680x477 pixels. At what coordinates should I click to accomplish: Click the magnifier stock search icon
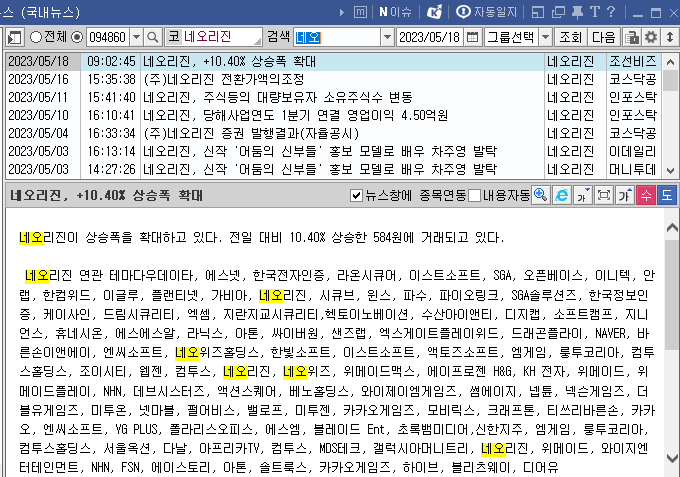coord(153,37)
